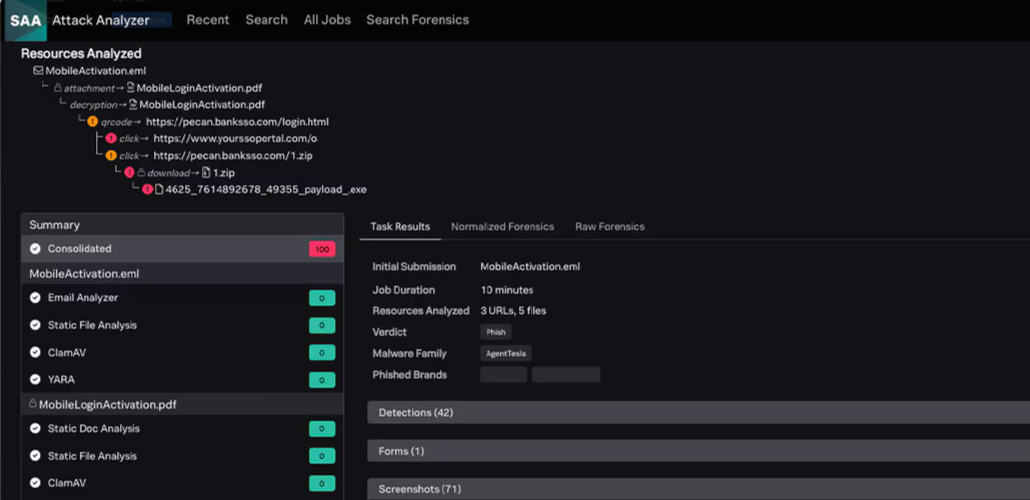1030x500 pixels.
Task: Click checkmark icon beside Email Analyzer
Action: pyautogui.click(x=35, y=298)
